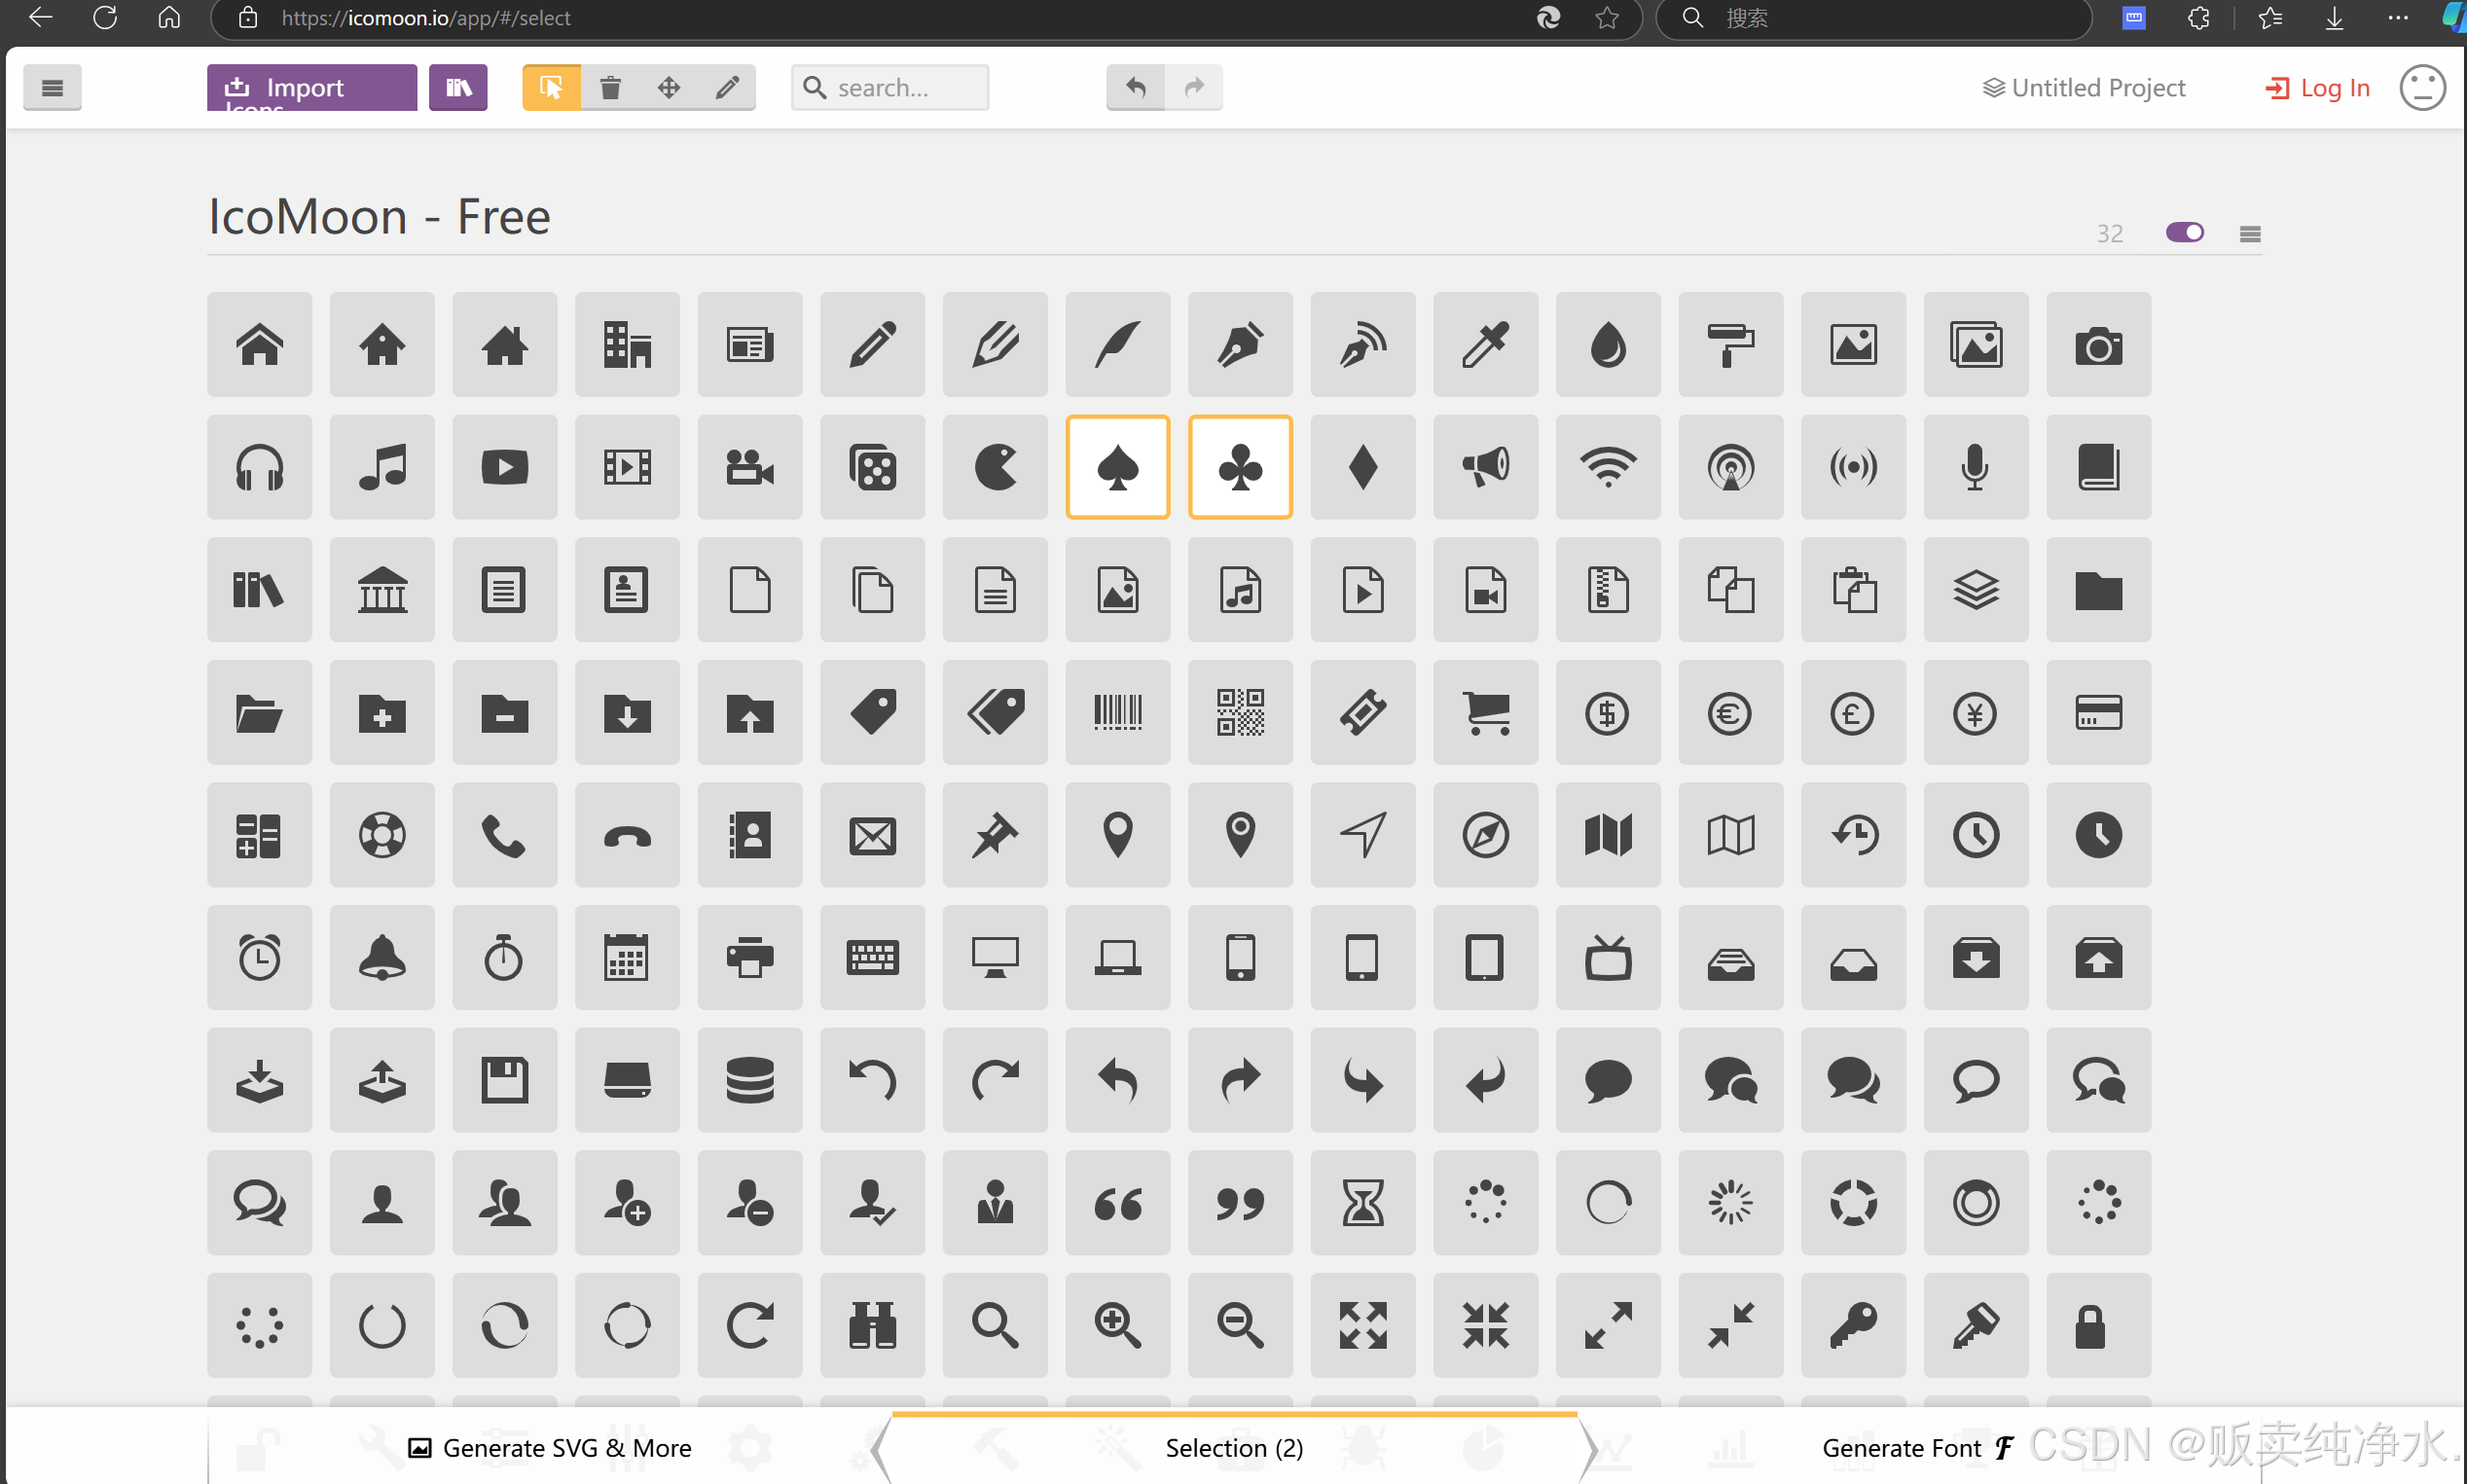This screenshot has height=1484, width=2467.
Task: Select the binoculars icon
Action: click(x=873, y=1325)
